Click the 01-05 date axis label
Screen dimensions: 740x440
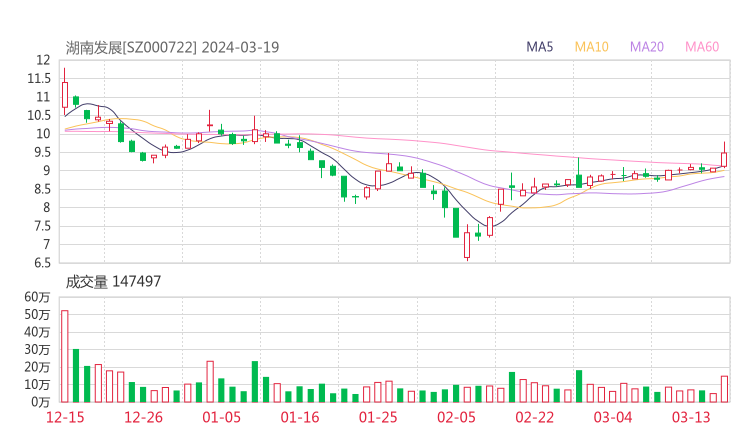(x=221, y=417)
